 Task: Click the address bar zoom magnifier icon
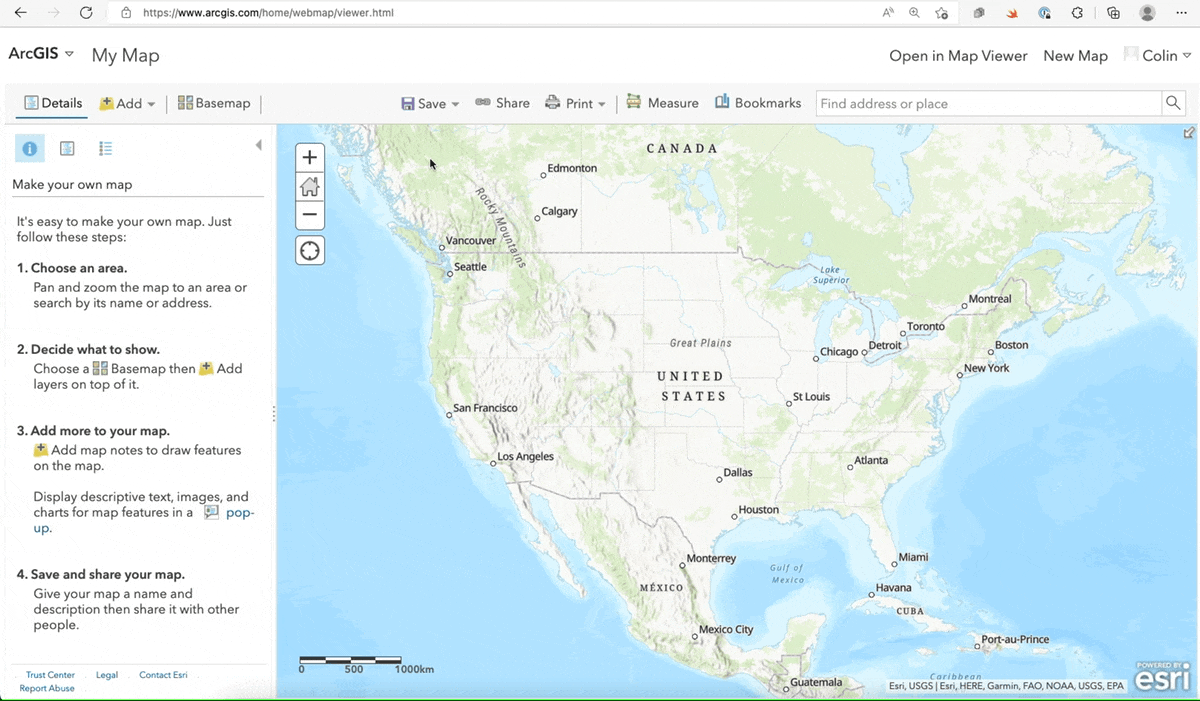(914, 13)
